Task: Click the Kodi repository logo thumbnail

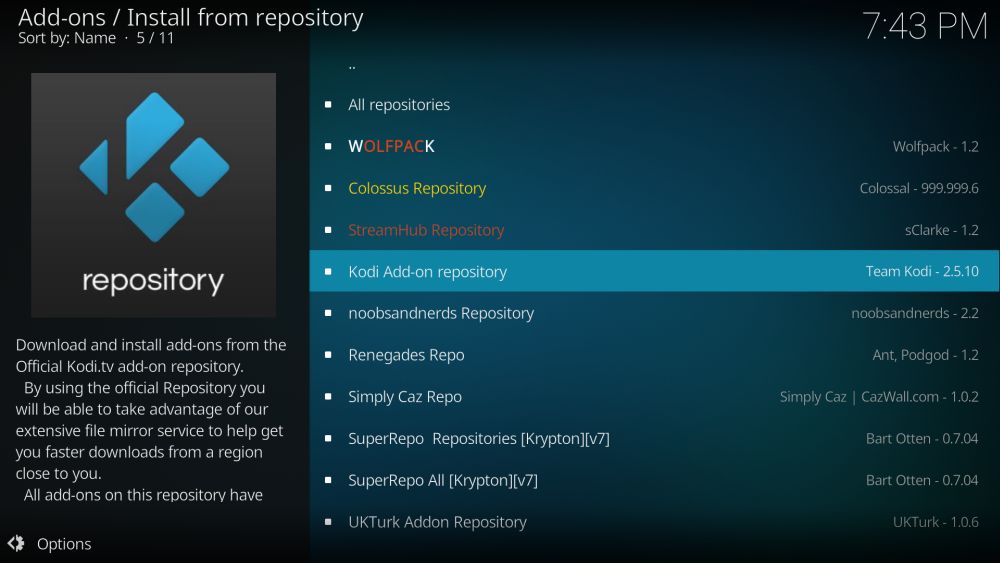Action: 153,195
